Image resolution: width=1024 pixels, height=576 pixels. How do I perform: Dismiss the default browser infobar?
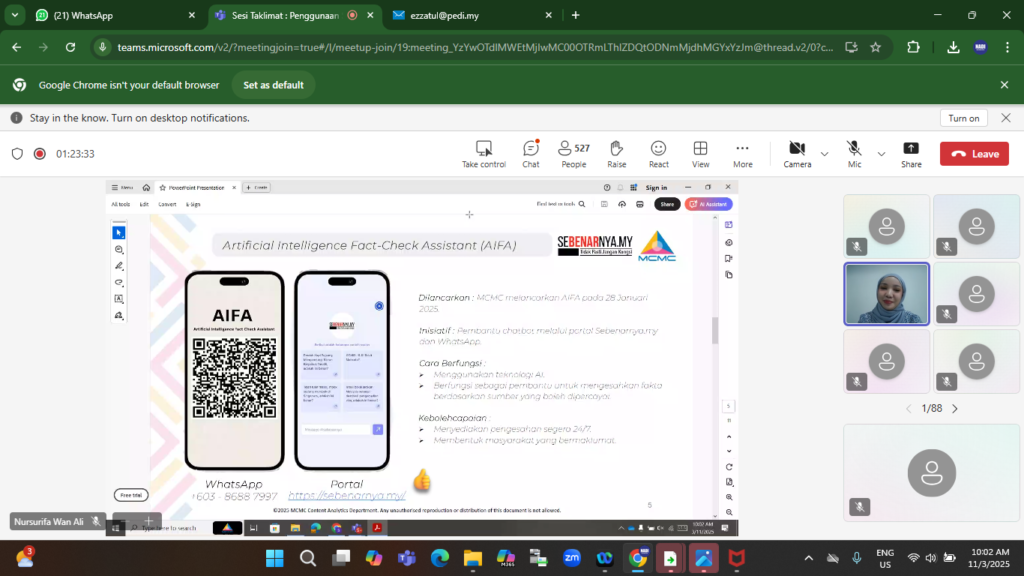click(x=1004, y=85)
